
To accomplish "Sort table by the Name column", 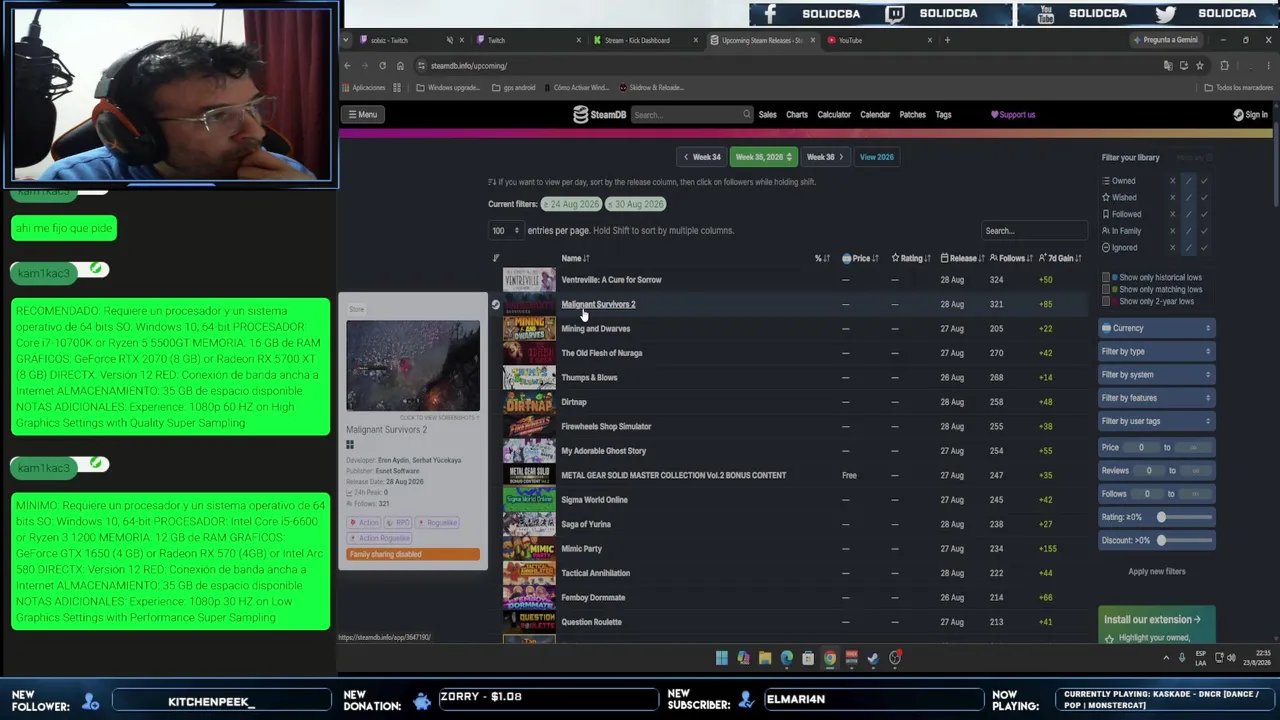I will click(575, 259).
